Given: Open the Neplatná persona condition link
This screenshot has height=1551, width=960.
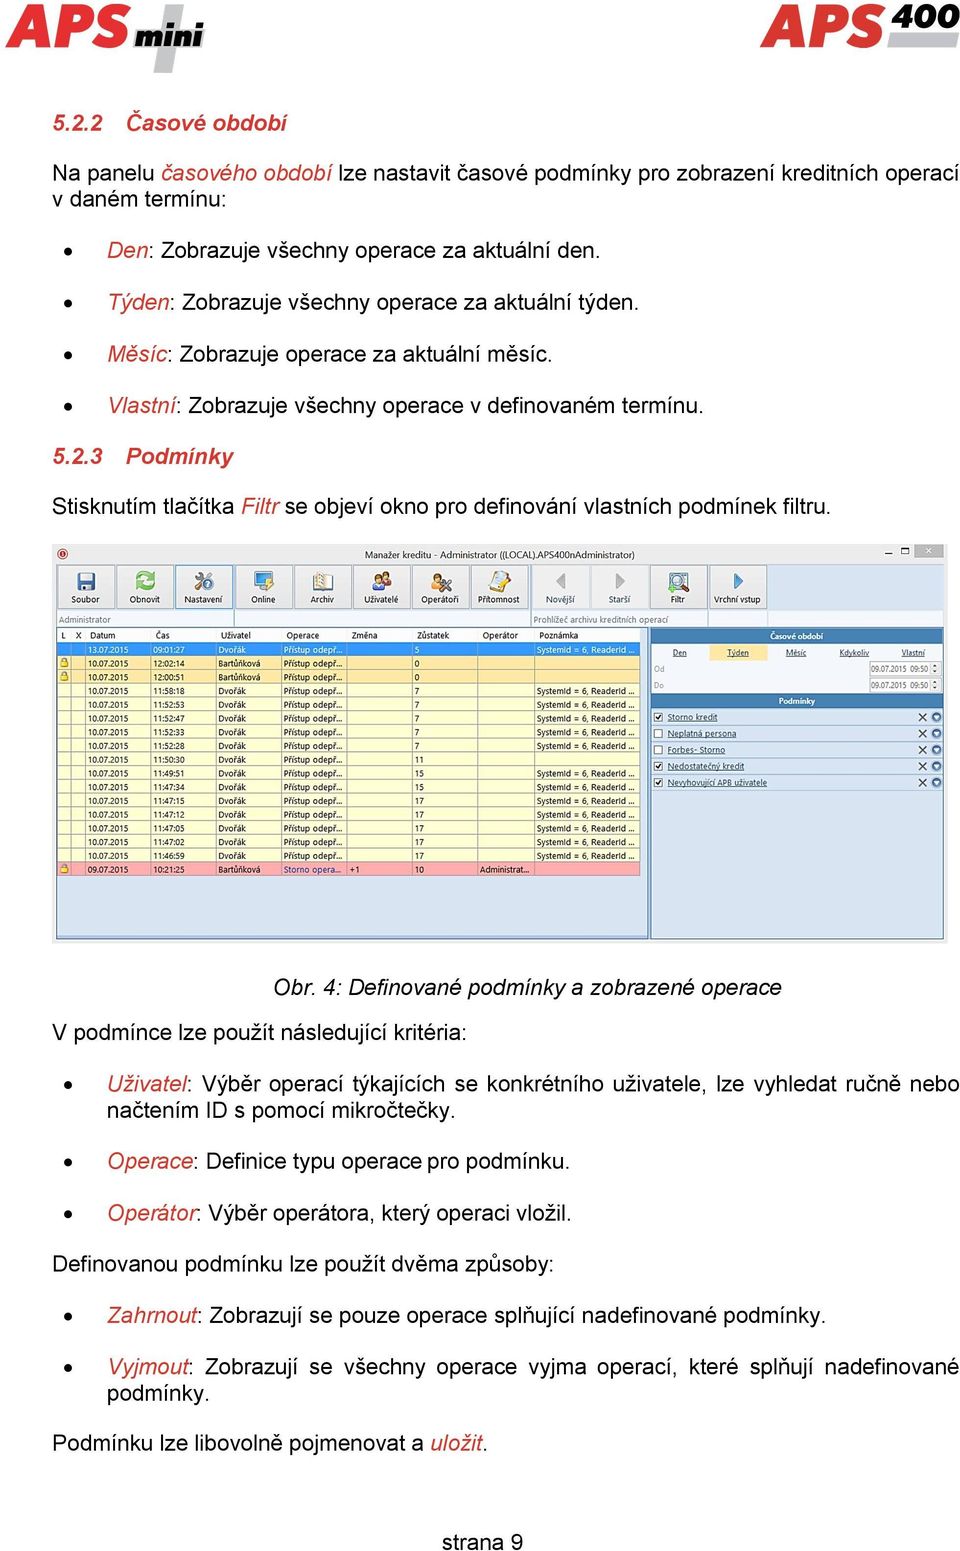Looking at the screenshot, I should click(702, 733).
